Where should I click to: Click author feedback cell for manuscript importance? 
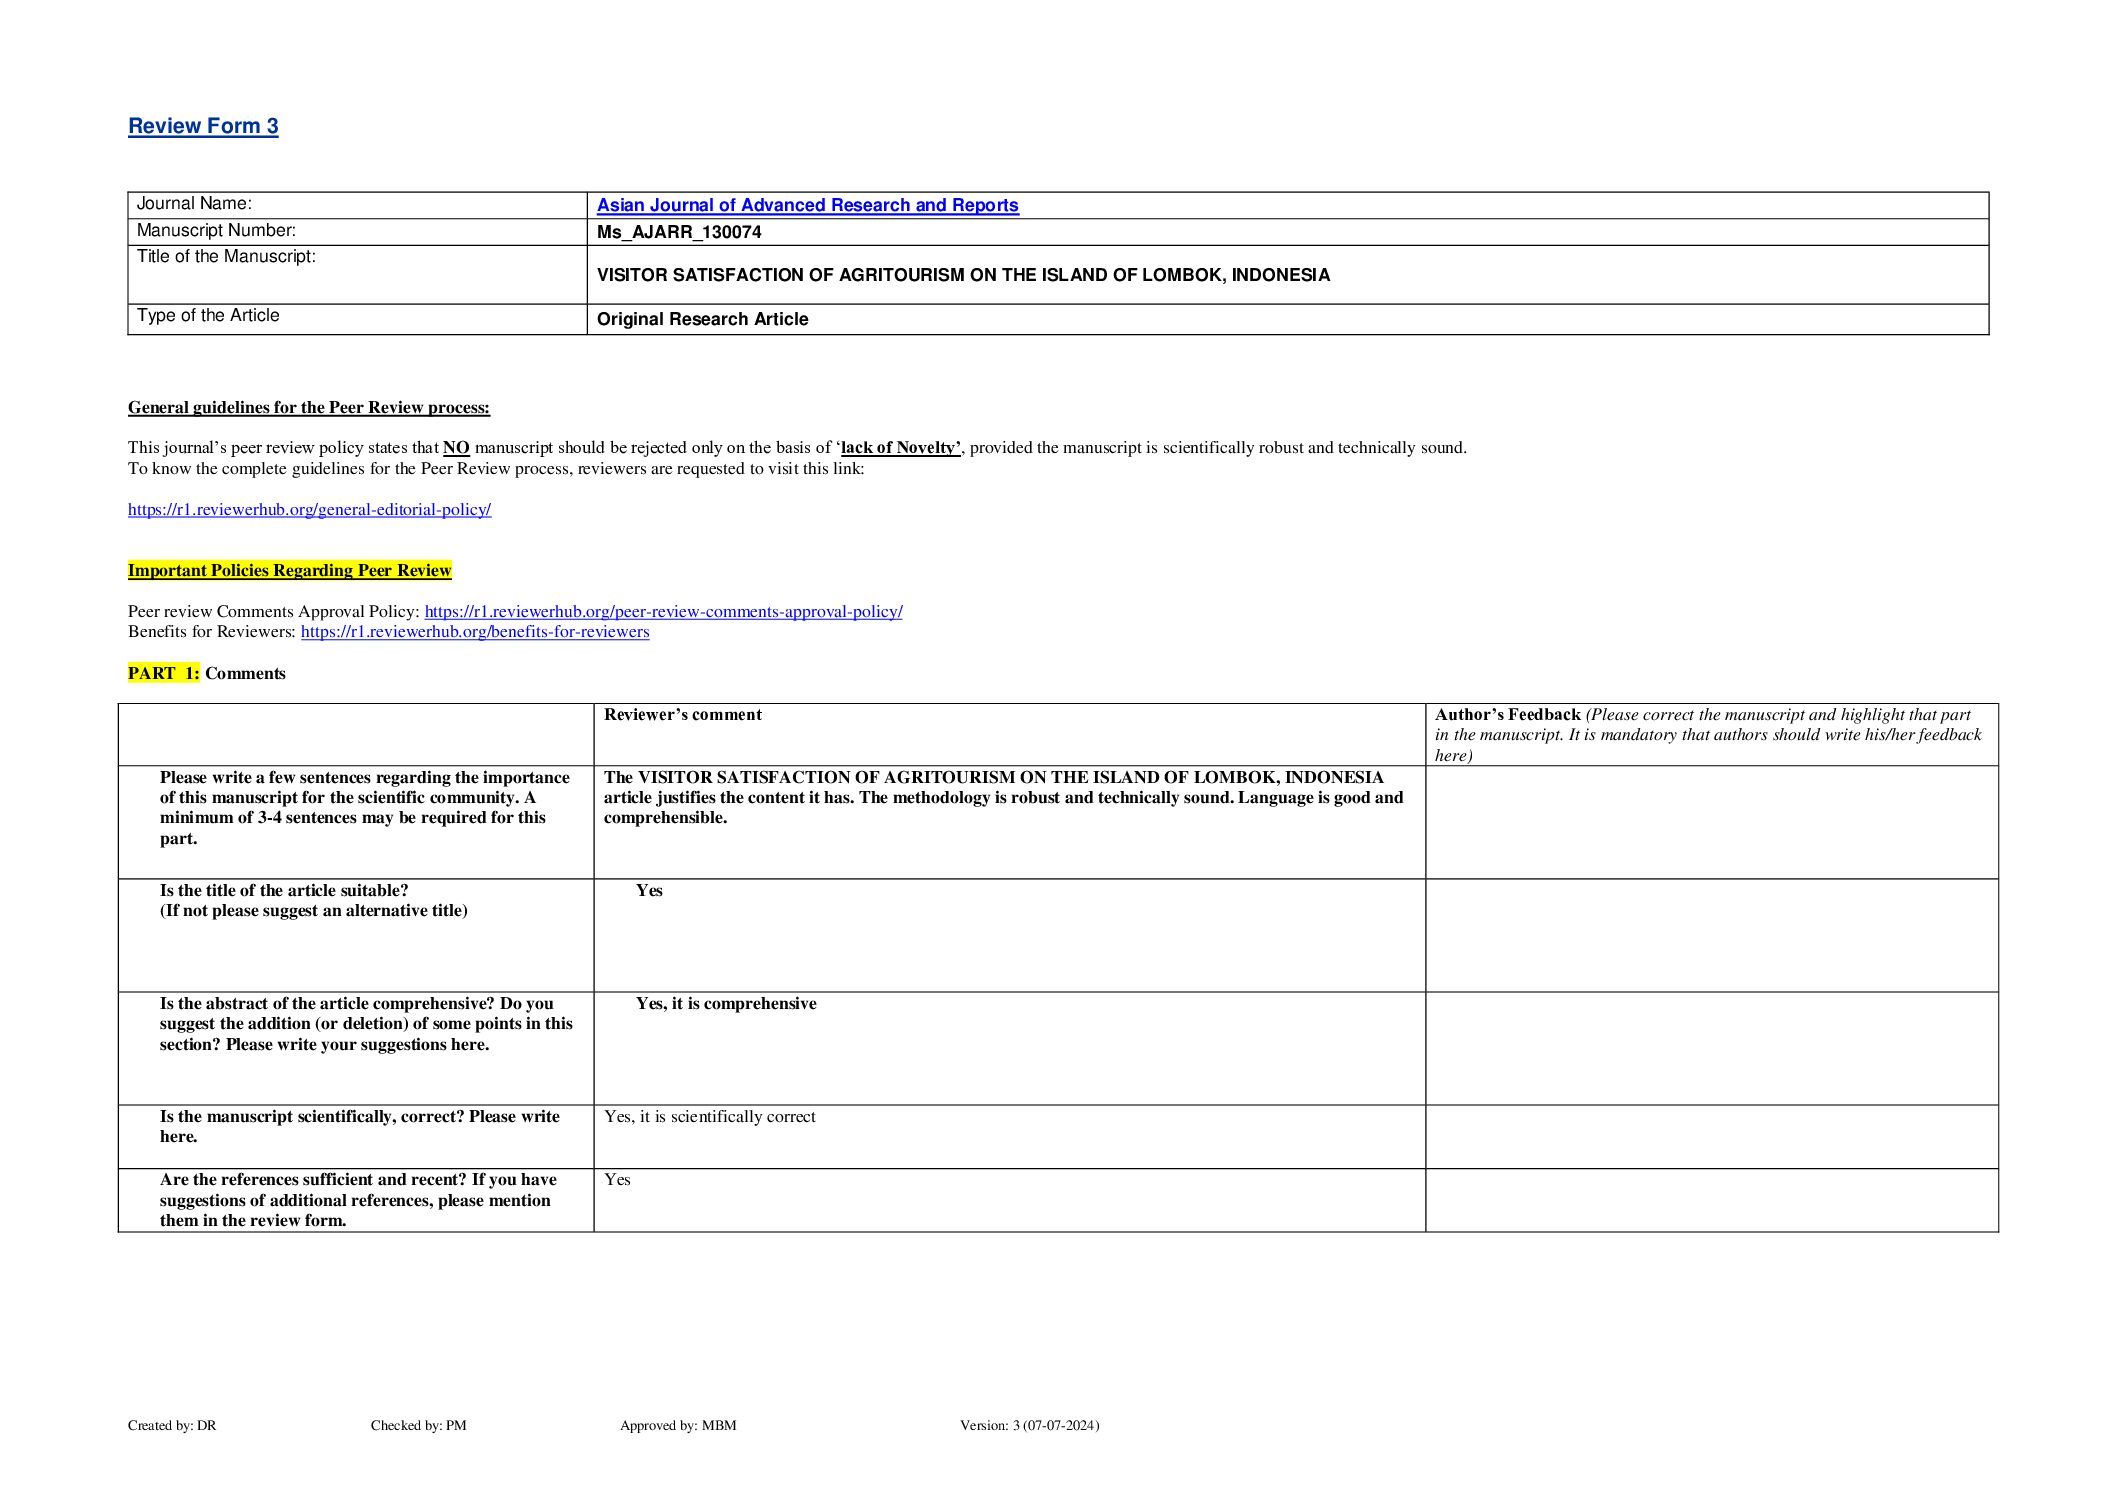pyautogui.click(x=1711, y=822)
